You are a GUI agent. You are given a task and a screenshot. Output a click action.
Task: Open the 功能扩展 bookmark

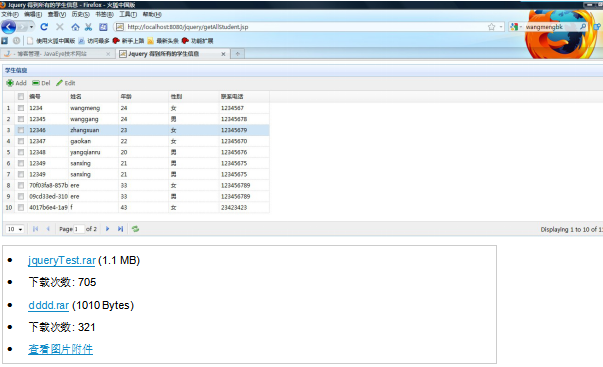click(197, 41)
